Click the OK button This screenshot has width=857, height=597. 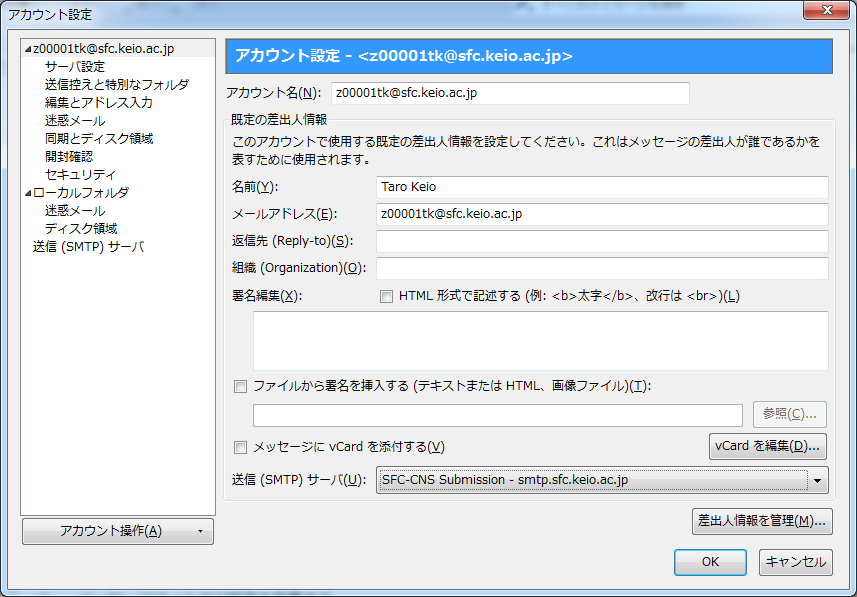point(710,562)
